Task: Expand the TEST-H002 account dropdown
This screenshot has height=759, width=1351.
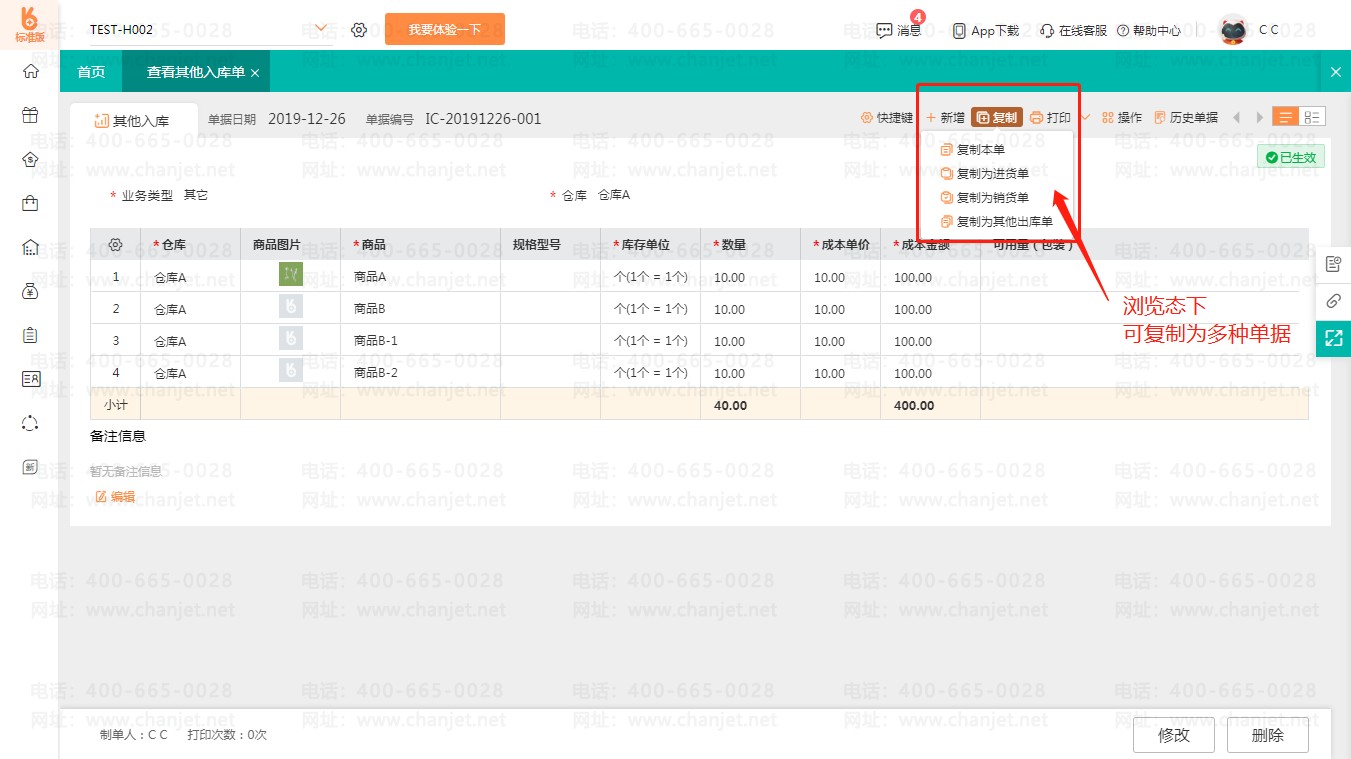Action: [x=321, y=29]
